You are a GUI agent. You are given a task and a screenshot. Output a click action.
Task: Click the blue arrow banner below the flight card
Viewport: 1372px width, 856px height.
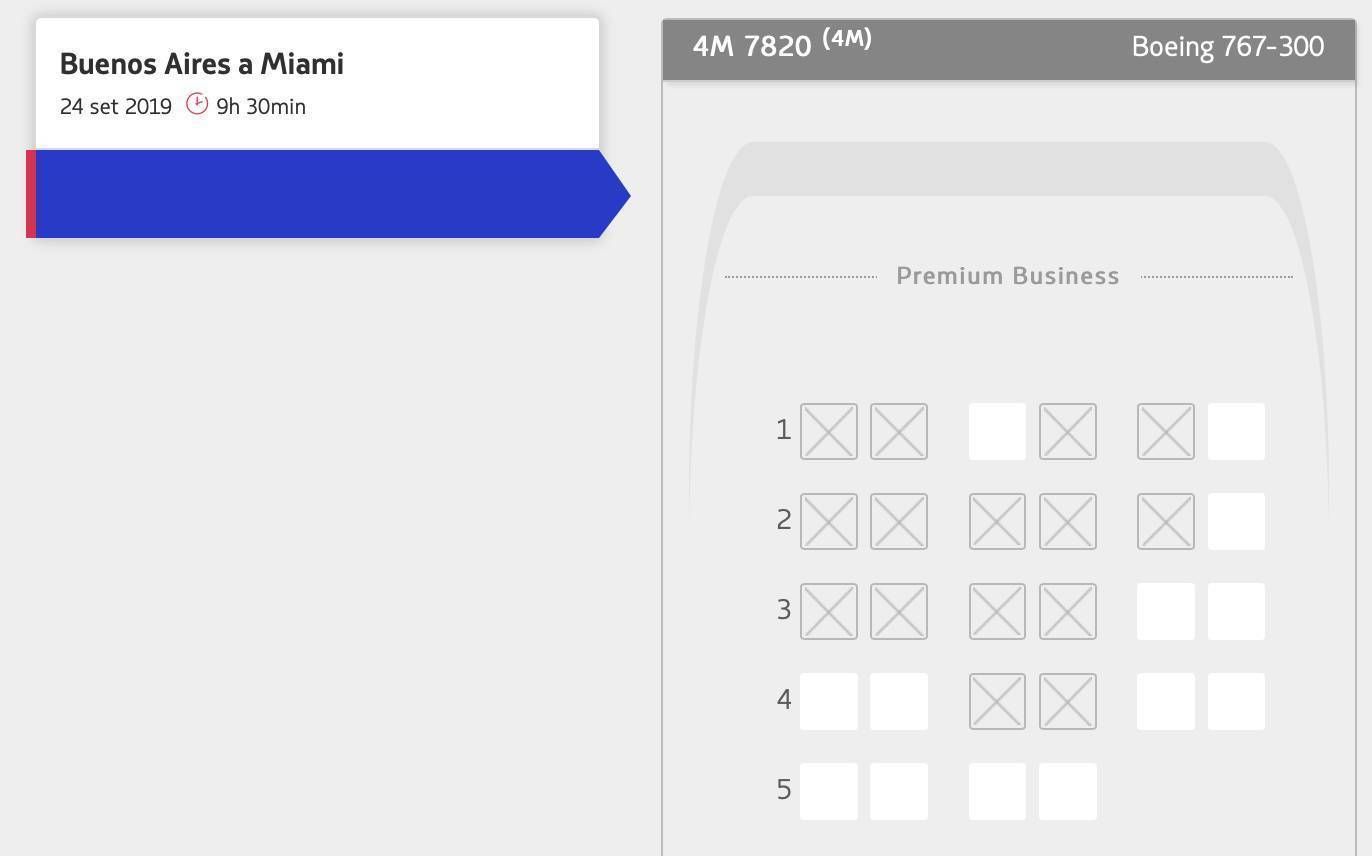click(328, 194)
